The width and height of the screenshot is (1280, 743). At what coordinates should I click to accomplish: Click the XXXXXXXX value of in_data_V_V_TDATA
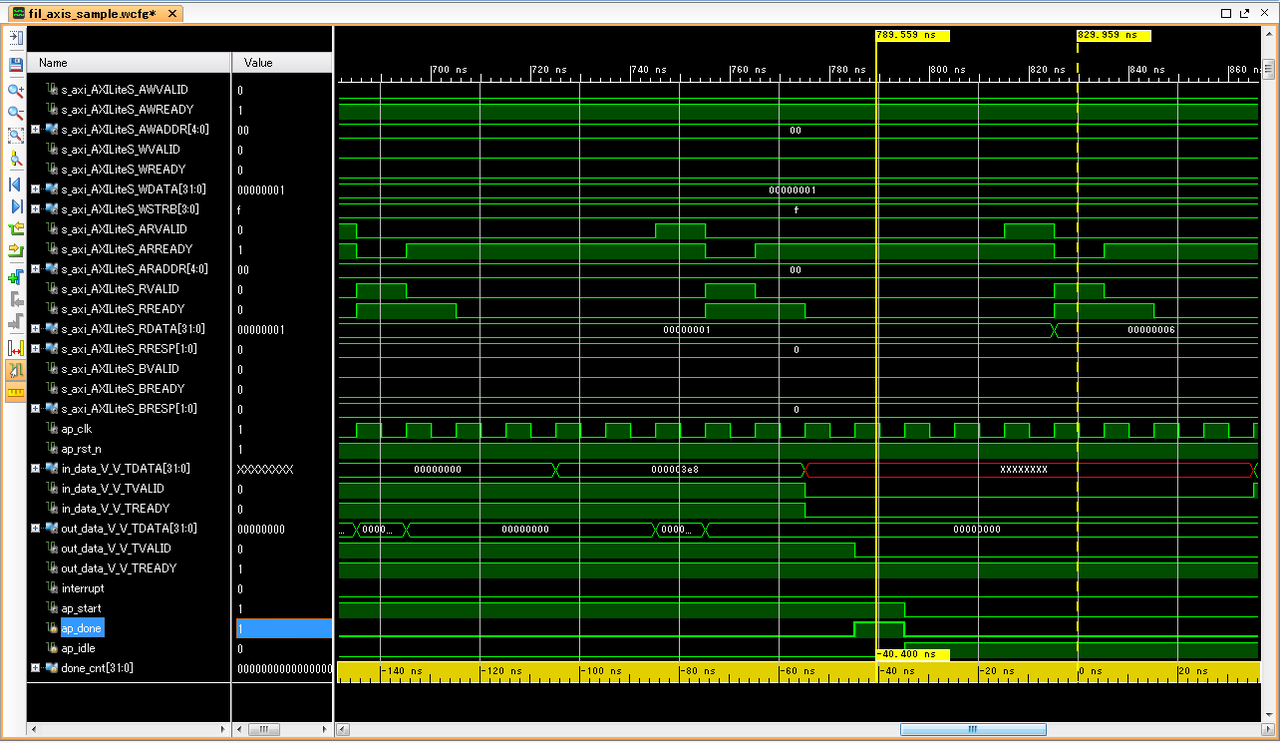pos(265,469)
